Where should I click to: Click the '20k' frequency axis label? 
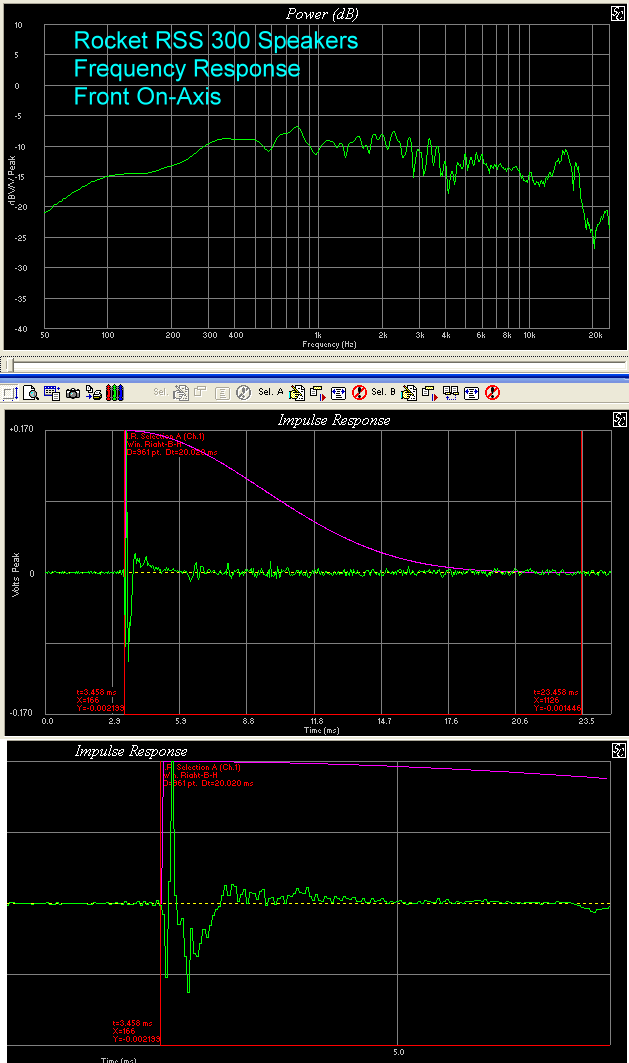pos(595,335)
